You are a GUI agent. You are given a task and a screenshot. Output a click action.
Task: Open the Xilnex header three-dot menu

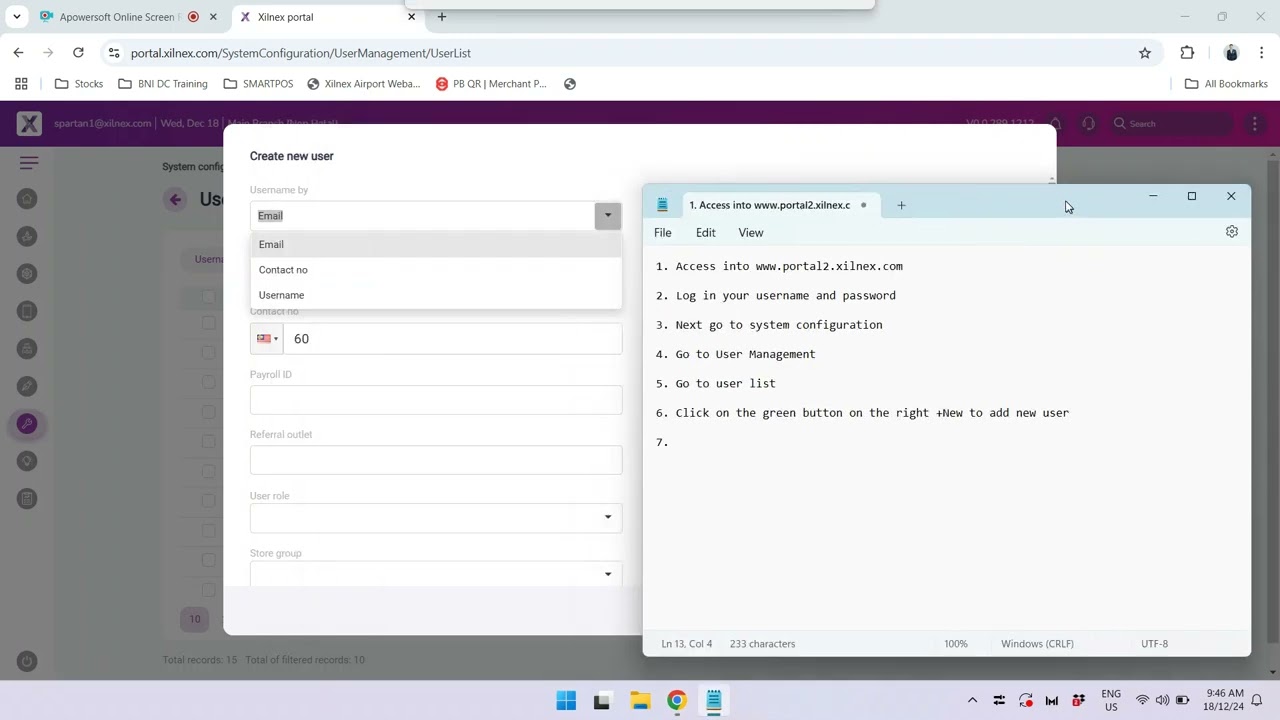pos(1255,124)
